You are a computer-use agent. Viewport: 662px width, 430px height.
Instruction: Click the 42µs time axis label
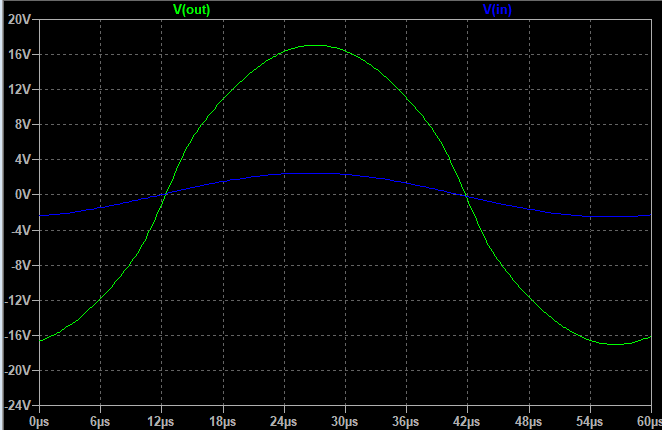tap(467, 422)
